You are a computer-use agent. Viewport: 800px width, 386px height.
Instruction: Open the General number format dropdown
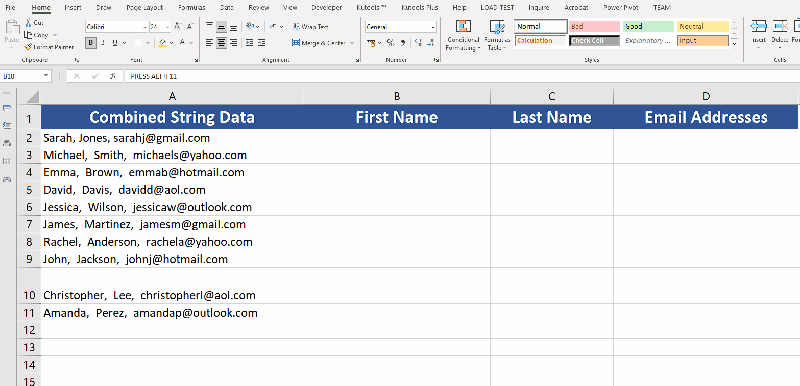point(433,27)
